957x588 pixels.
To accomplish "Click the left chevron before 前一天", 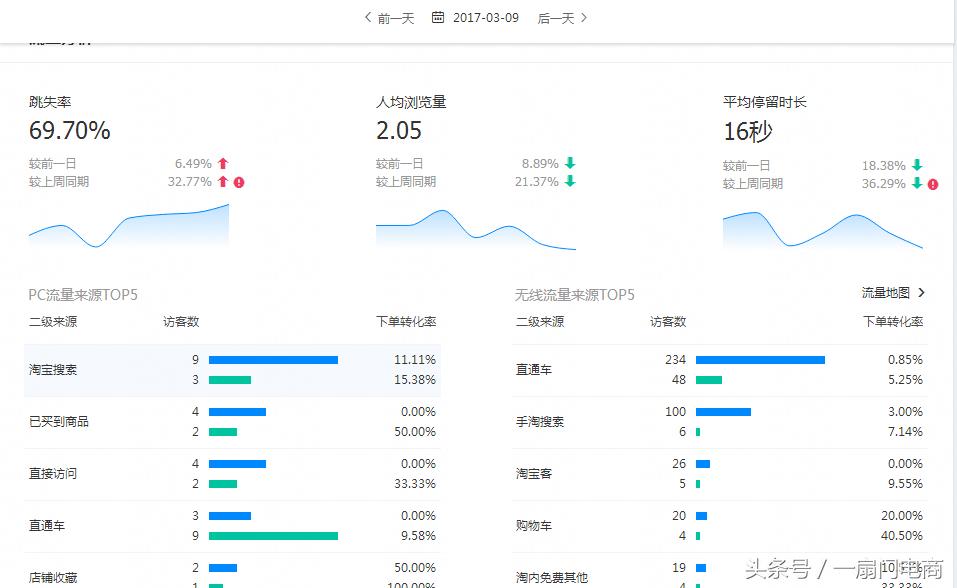I will [x=367, y=17].
